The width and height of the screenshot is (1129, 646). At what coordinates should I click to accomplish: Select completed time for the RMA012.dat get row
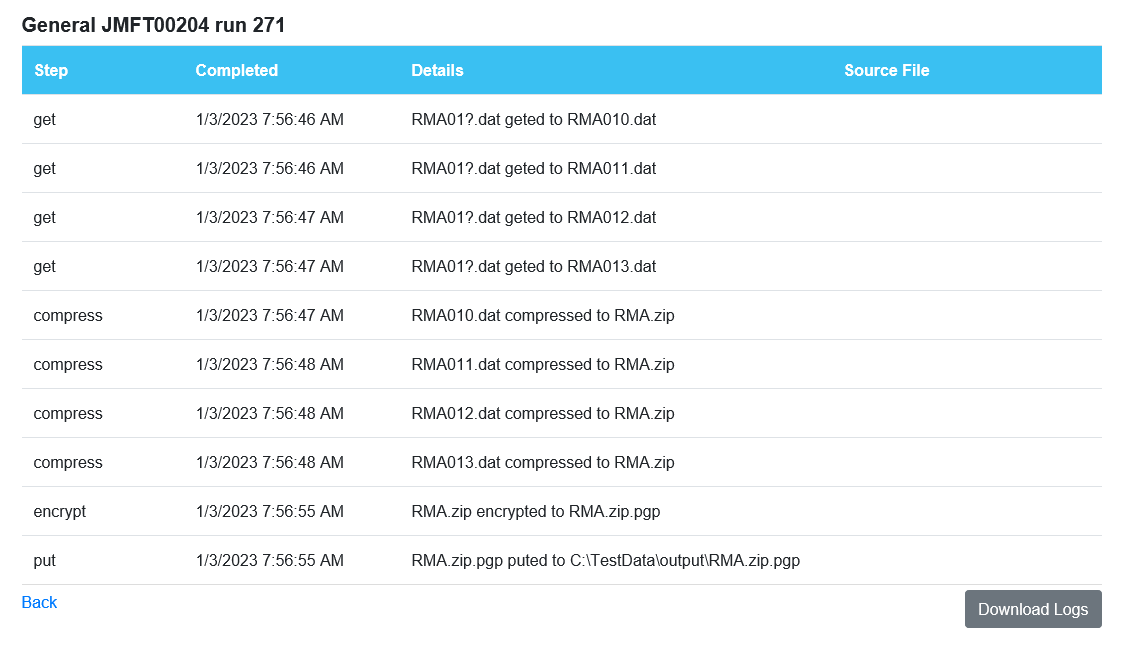269,217
